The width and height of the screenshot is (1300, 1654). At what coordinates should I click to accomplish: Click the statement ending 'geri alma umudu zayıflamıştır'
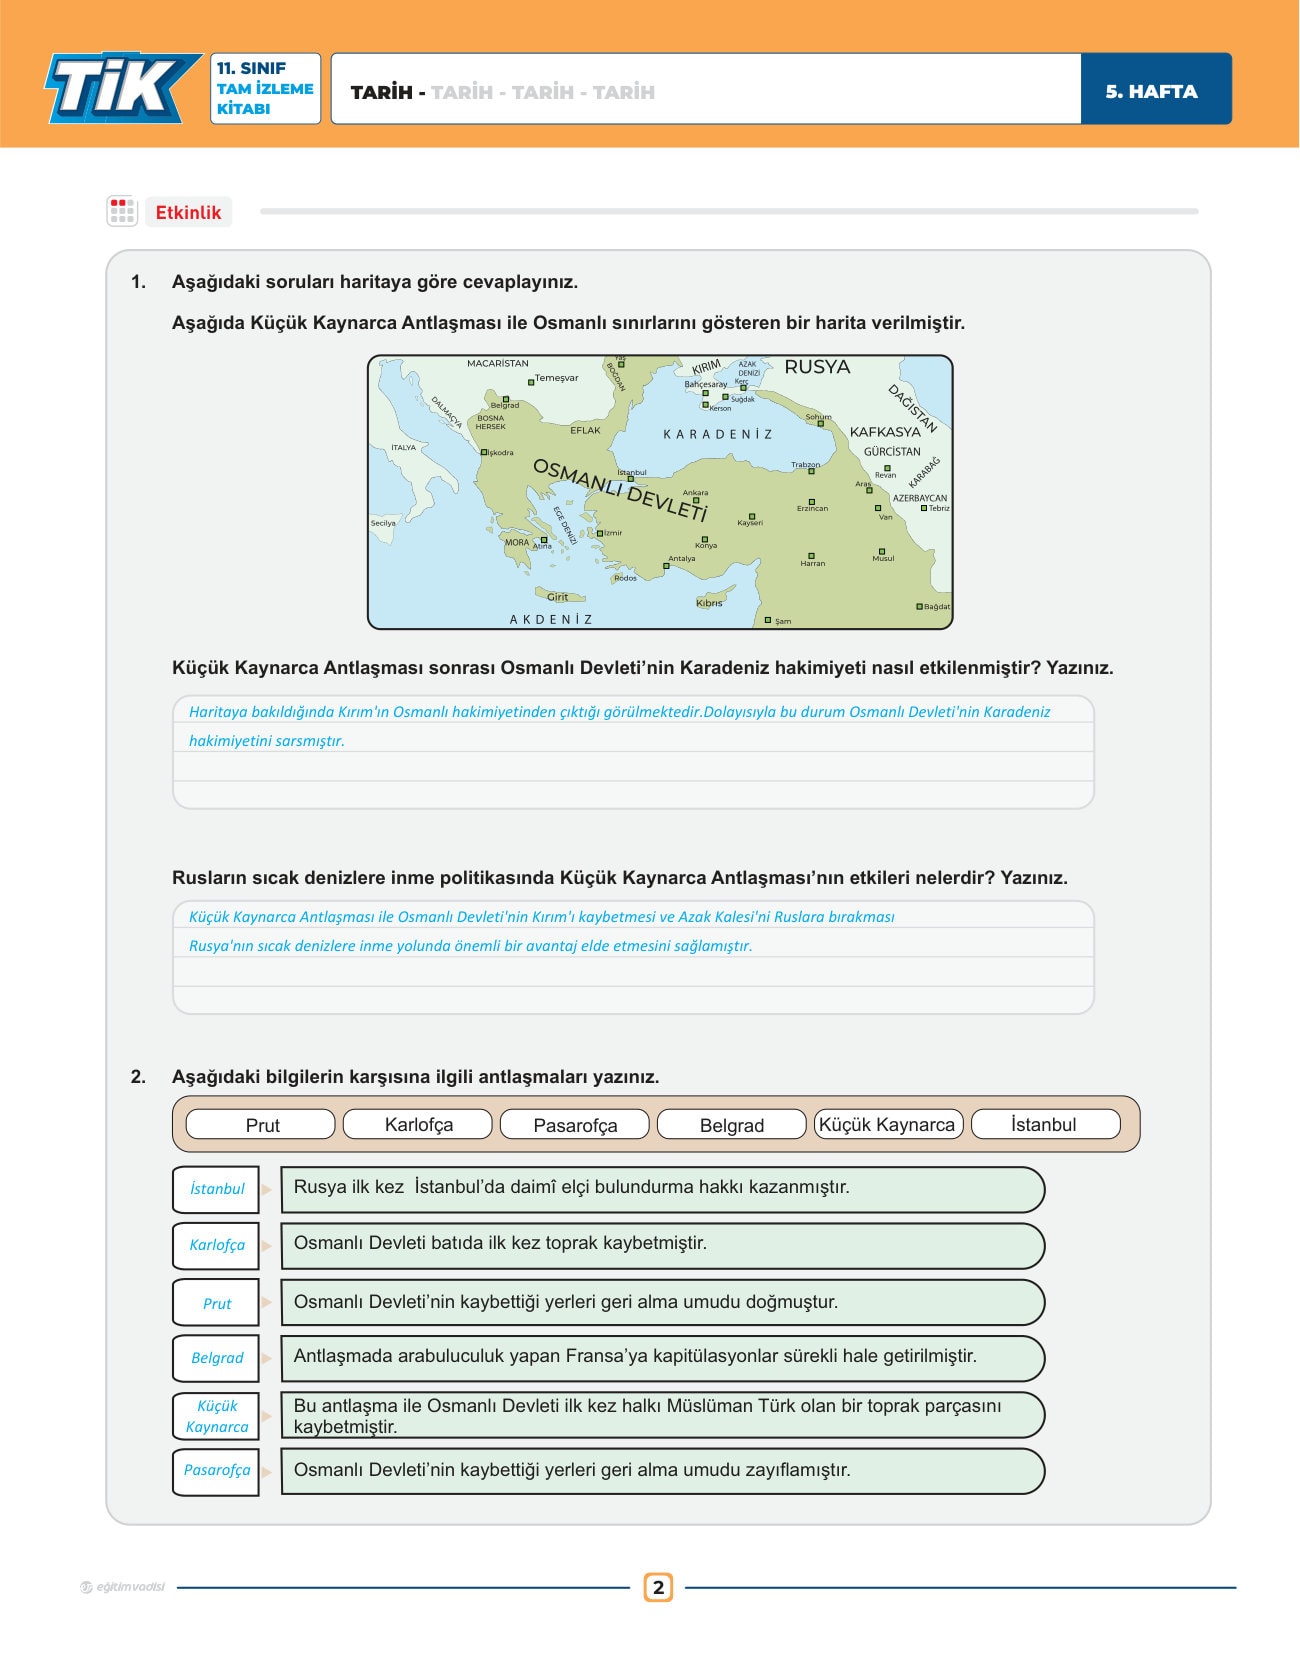point(663,1472)
